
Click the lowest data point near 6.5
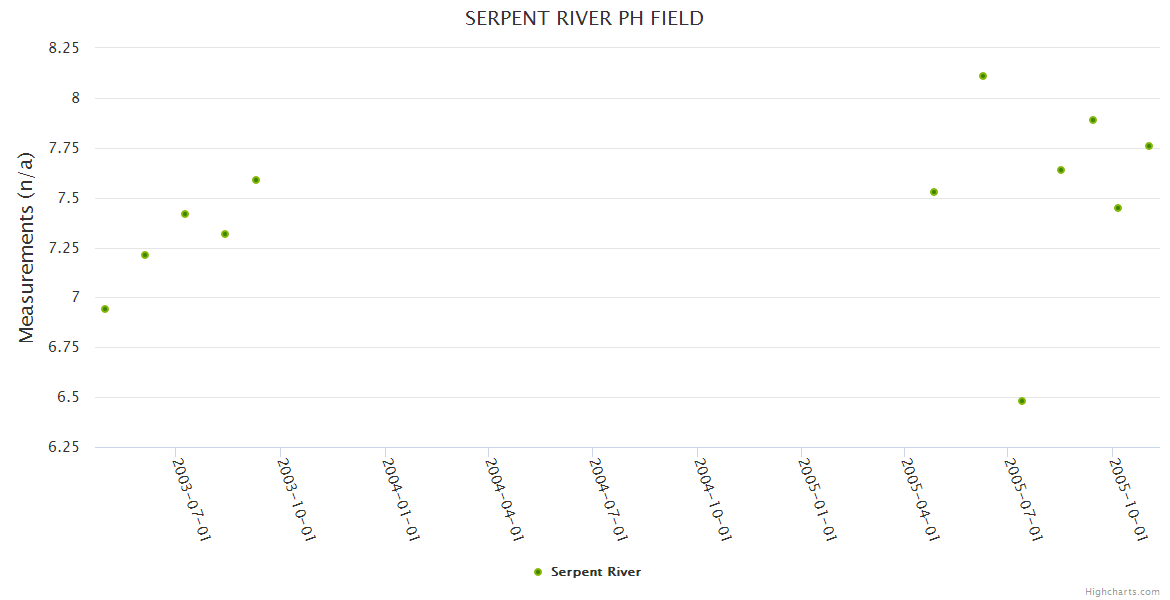pos(1022,401)
